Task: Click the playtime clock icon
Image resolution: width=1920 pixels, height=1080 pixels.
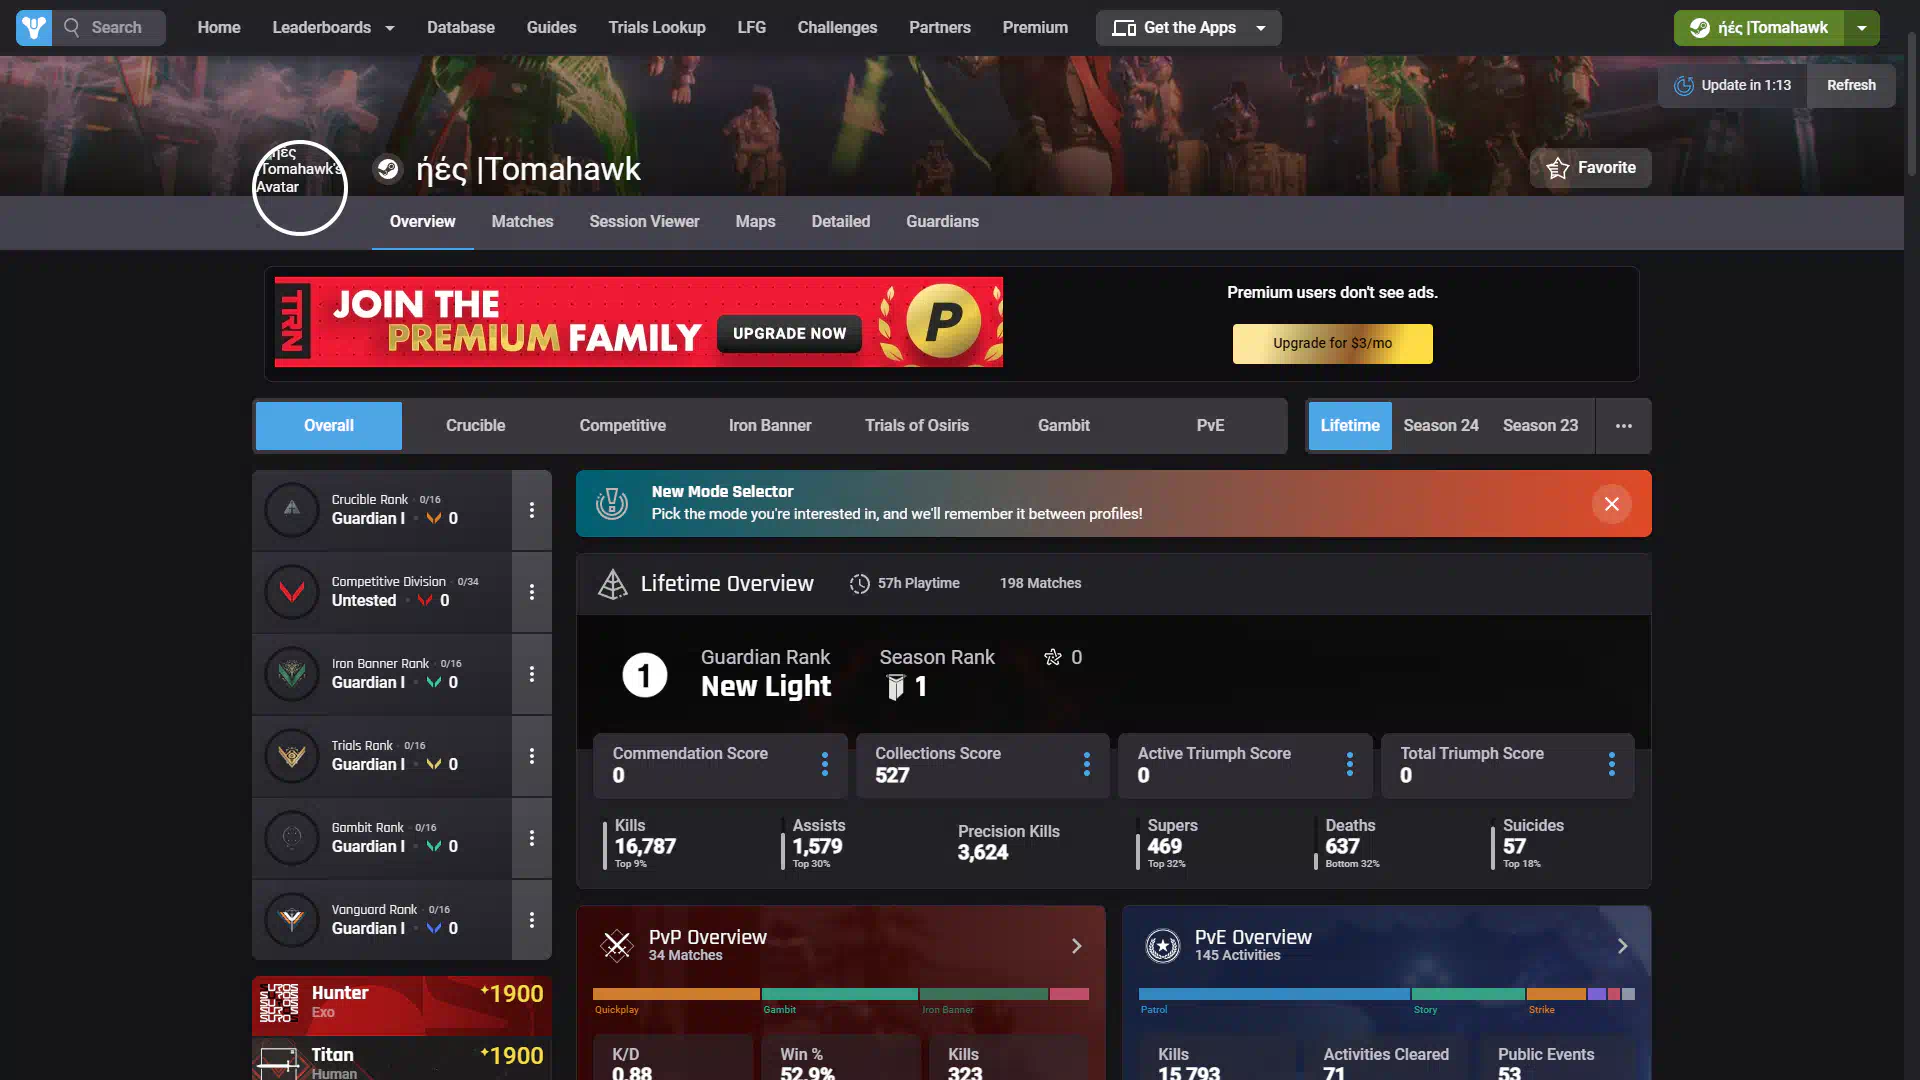Action: click(x=860, y=584)
